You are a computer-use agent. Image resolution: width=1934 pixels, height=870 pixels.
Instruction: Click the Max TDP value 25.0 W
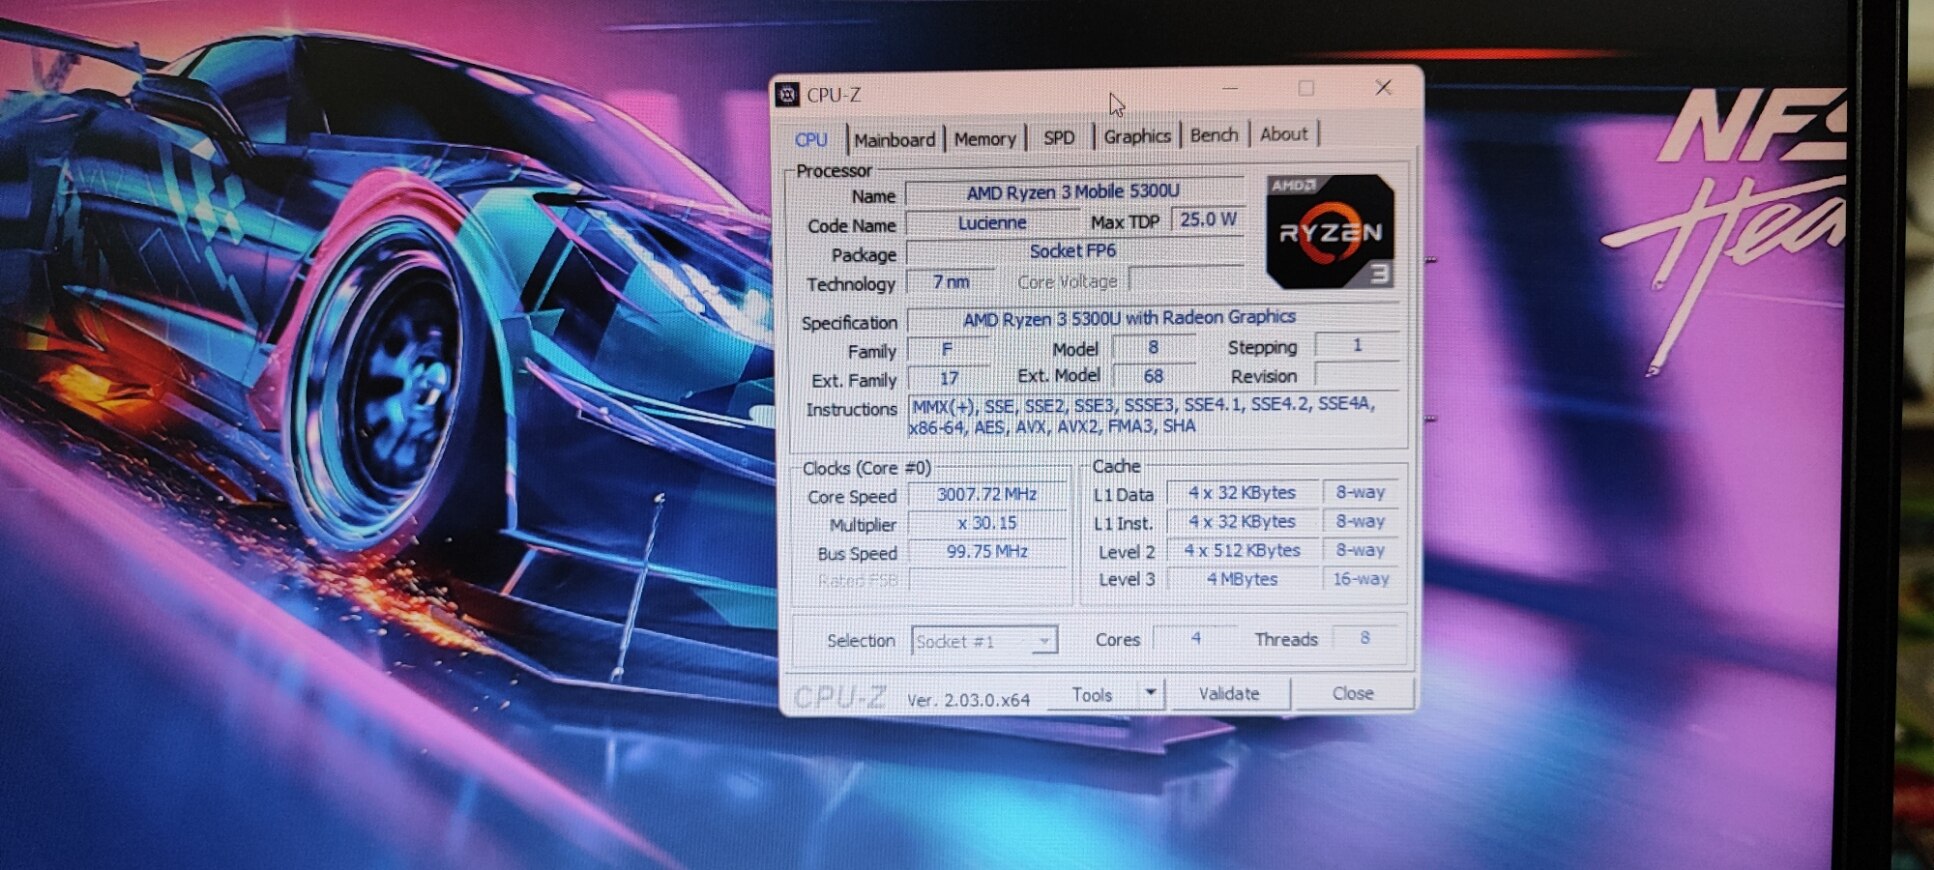pos(1208,220)
